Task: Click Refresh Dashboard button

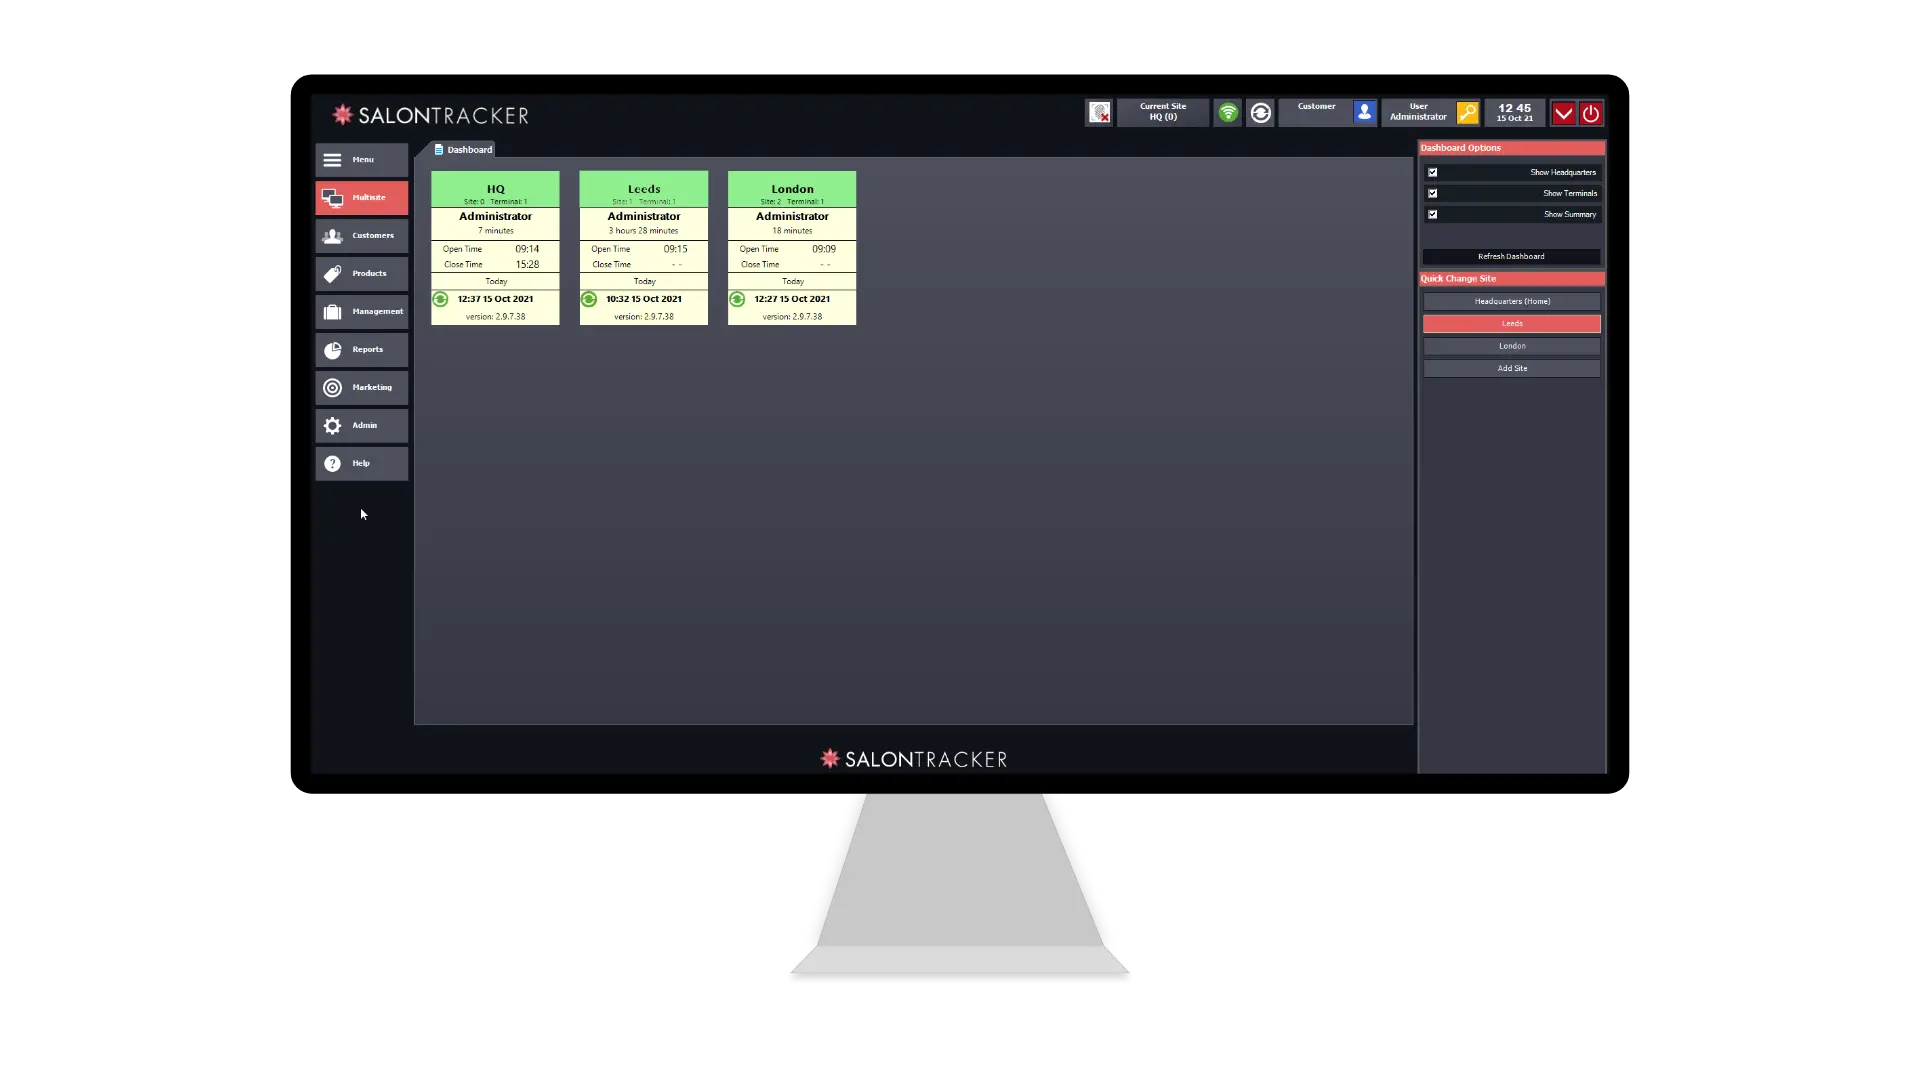Action: [x=1511, y=256]
